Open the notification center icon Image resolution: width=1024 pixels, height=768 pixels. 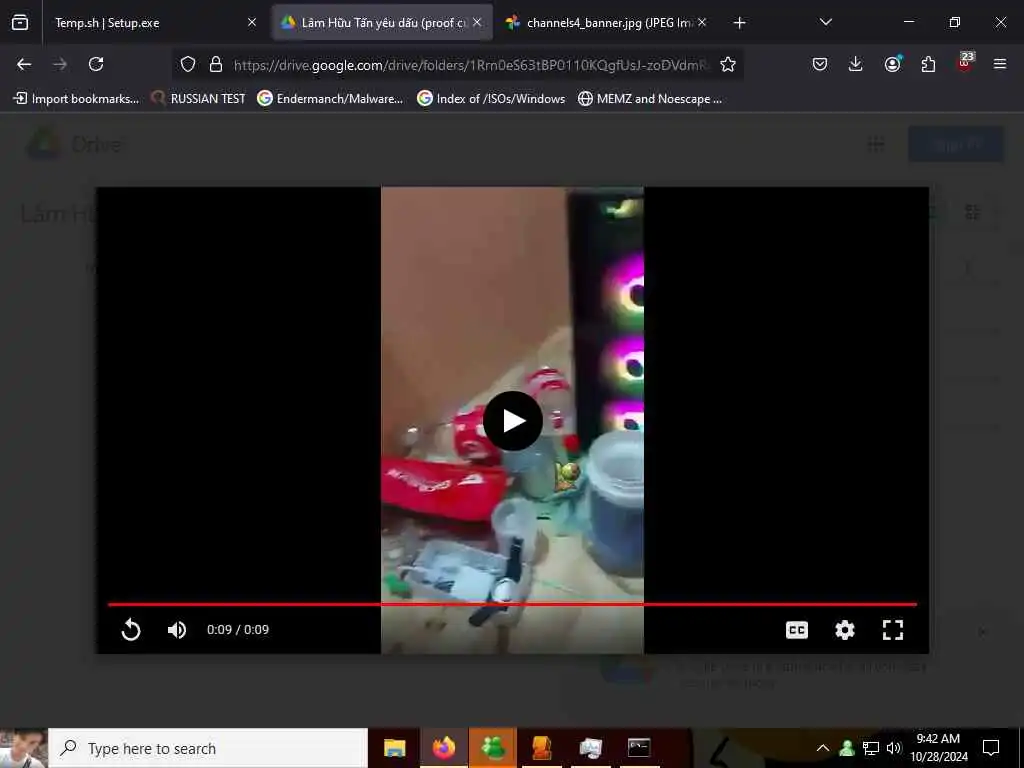point(991,748)
